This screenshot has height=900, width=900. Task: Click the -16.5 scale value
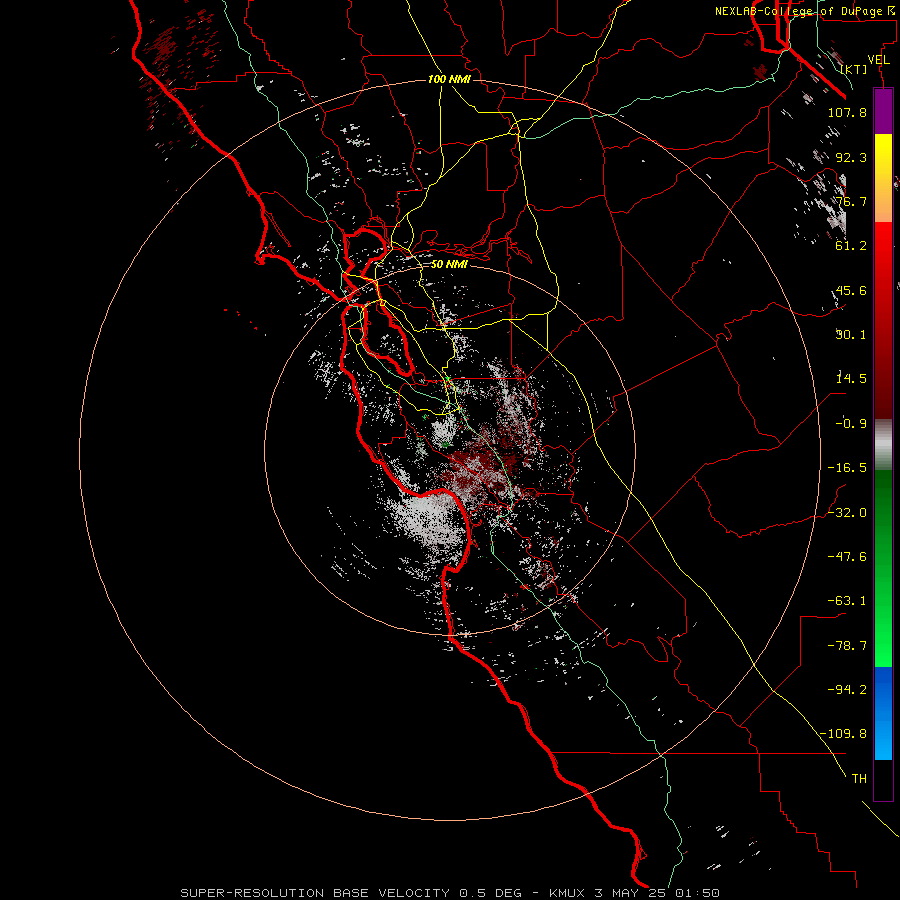(847, 468)
